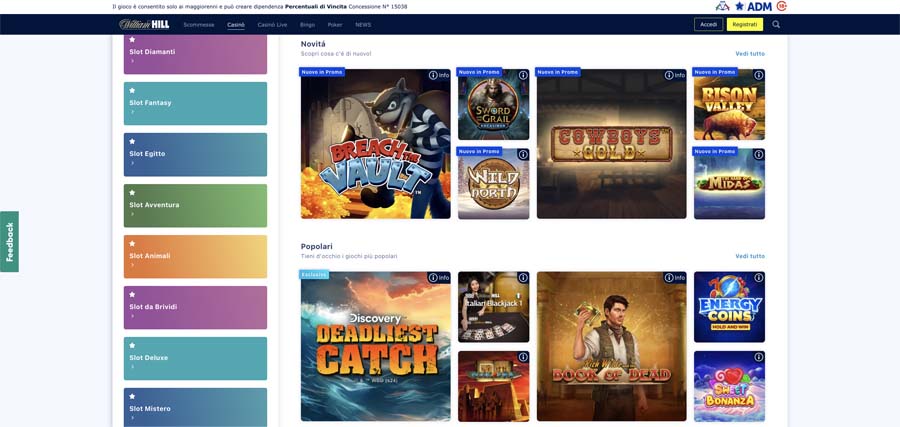The width and height of the screenshot is (900, 427).
Task: Launch the Sweet Bonanza game tile
Action: (730, 386)
